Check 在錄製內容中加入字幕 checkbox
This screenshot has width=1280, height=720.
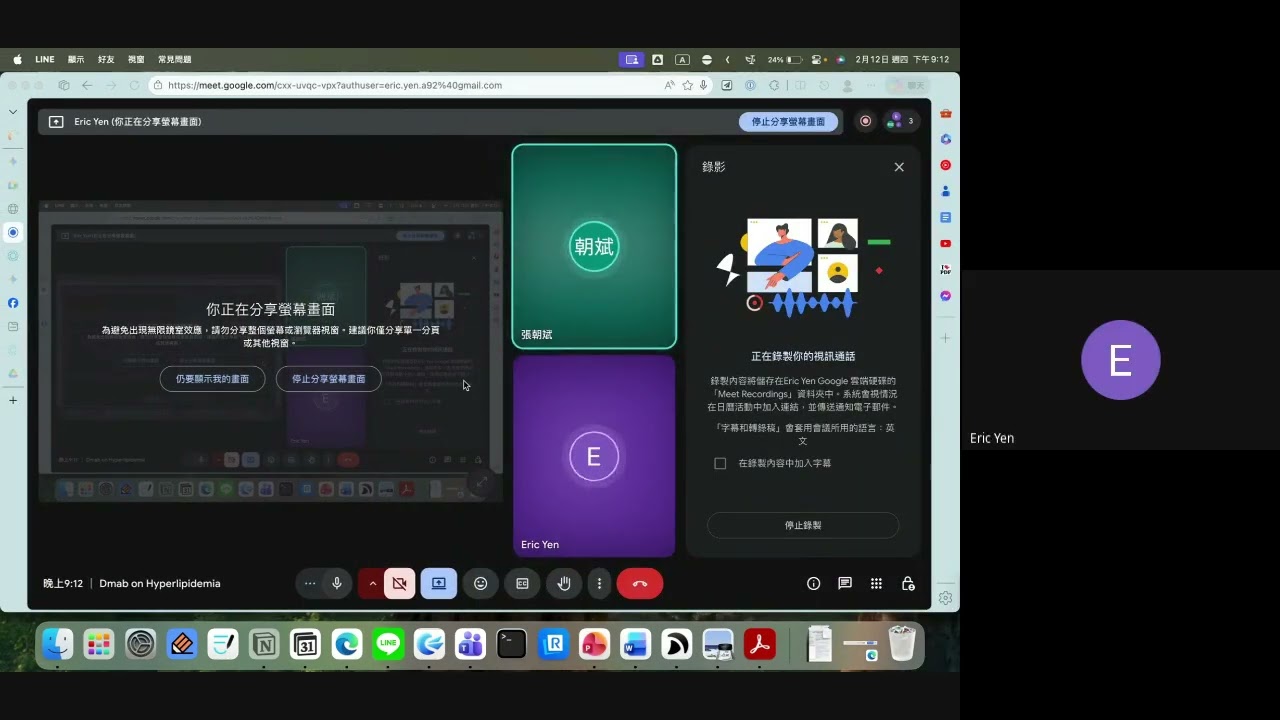coord(720,463)
